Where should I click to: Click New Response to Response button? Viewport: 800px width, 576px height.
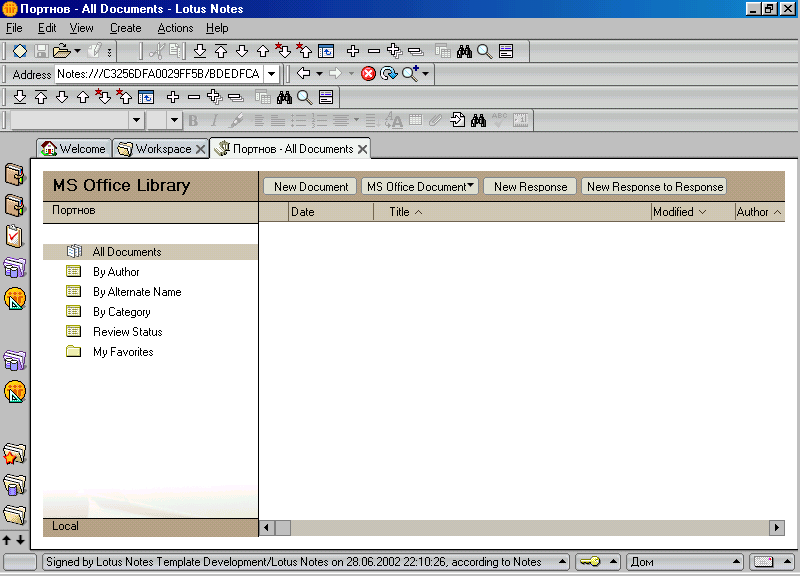655,187
